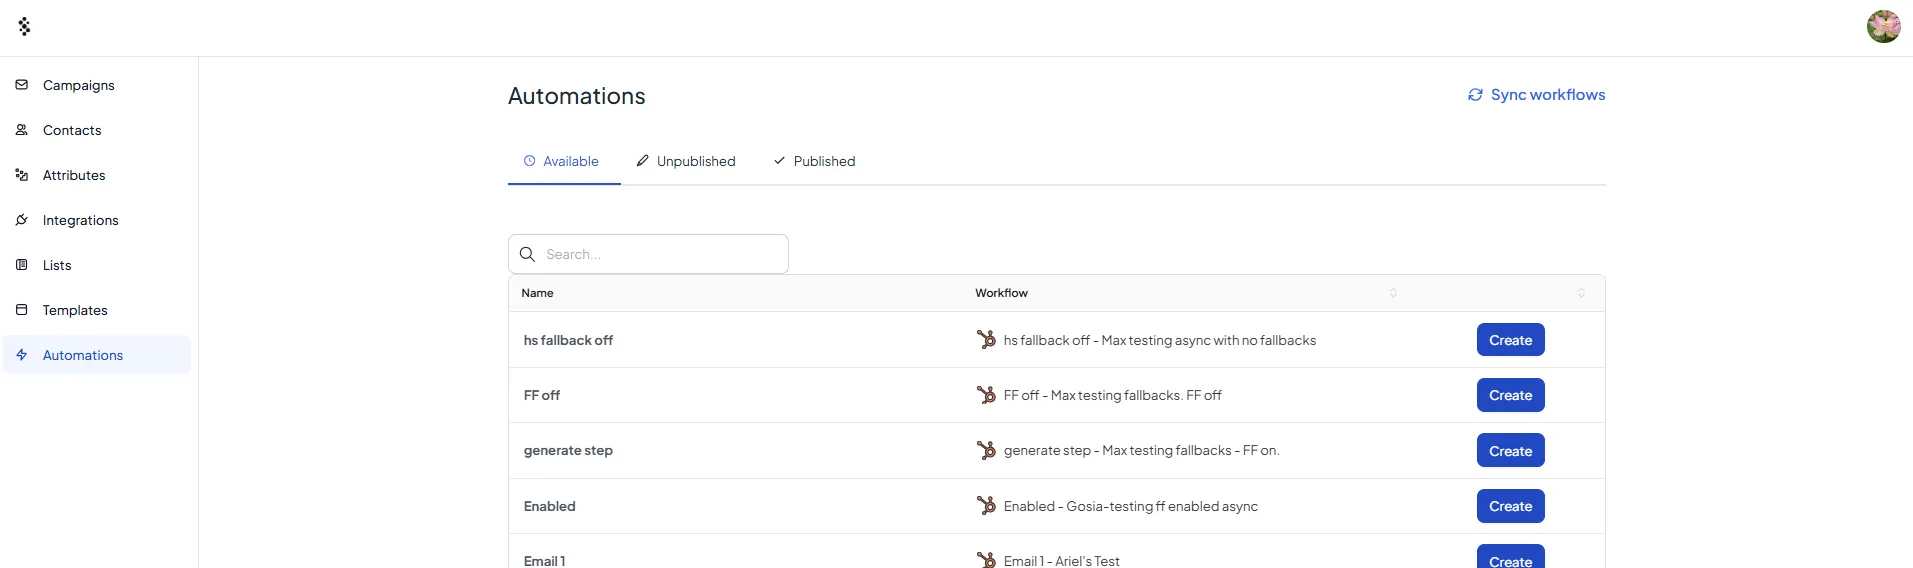The width and height of the screenshot is (1913, 568).
Task: Click HubSpot icon in hs fallback off row
Action: coord(986,340)
